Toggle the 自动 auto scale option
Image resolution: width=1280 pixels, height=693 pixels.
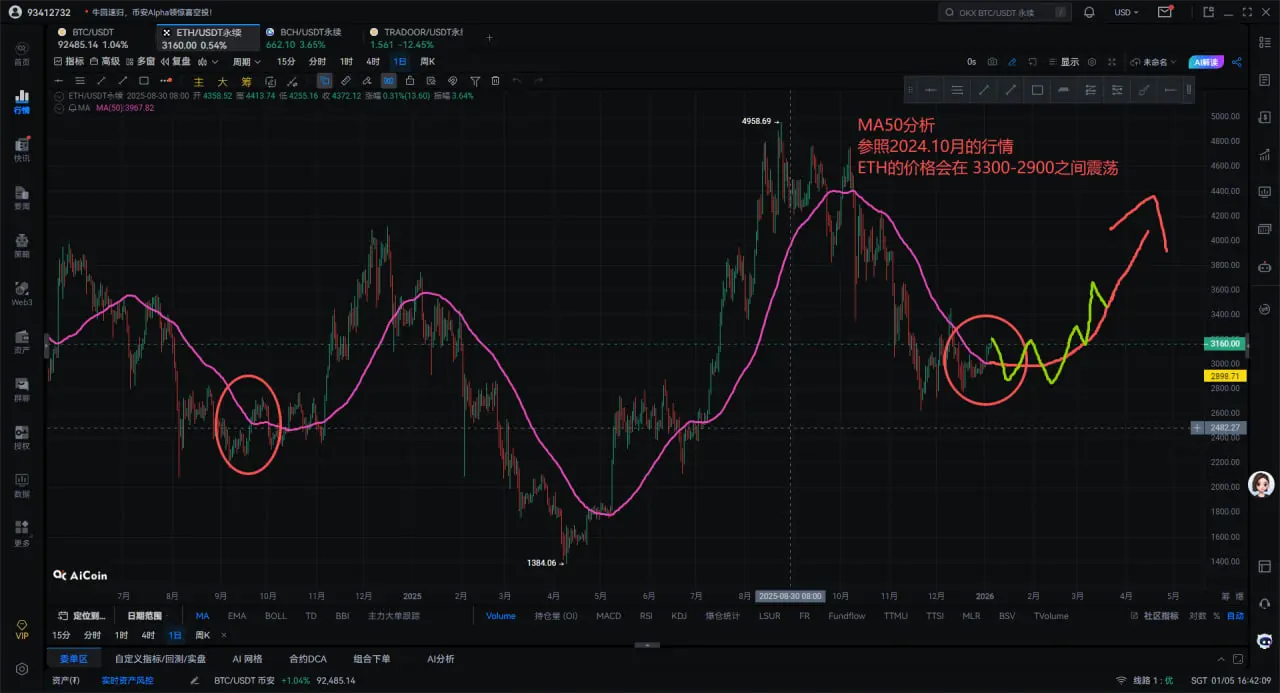click(1236, 616)
